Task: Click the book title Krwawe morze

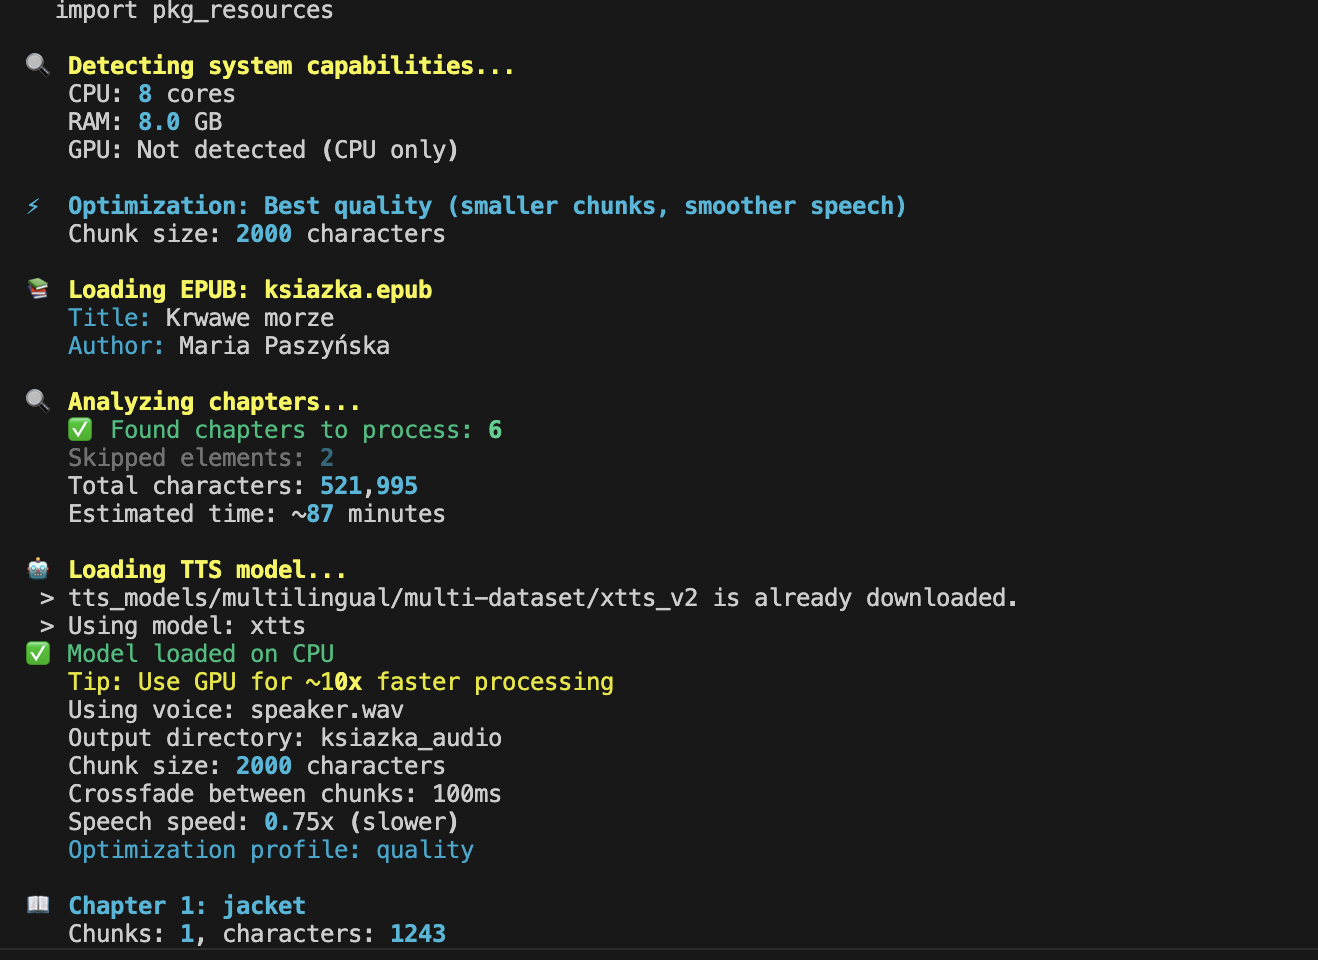Action: [x=249, y=318]
